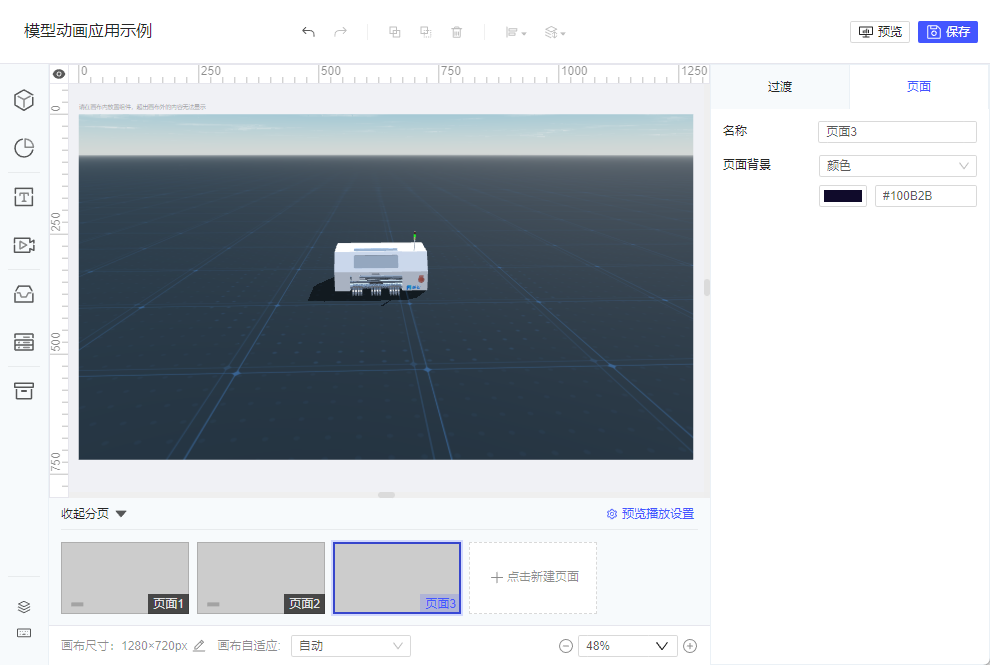Image resolution: width=990 pixels, height=665 pixels.
Task: Click the trash delete icon
Action: tap(456, 32)
